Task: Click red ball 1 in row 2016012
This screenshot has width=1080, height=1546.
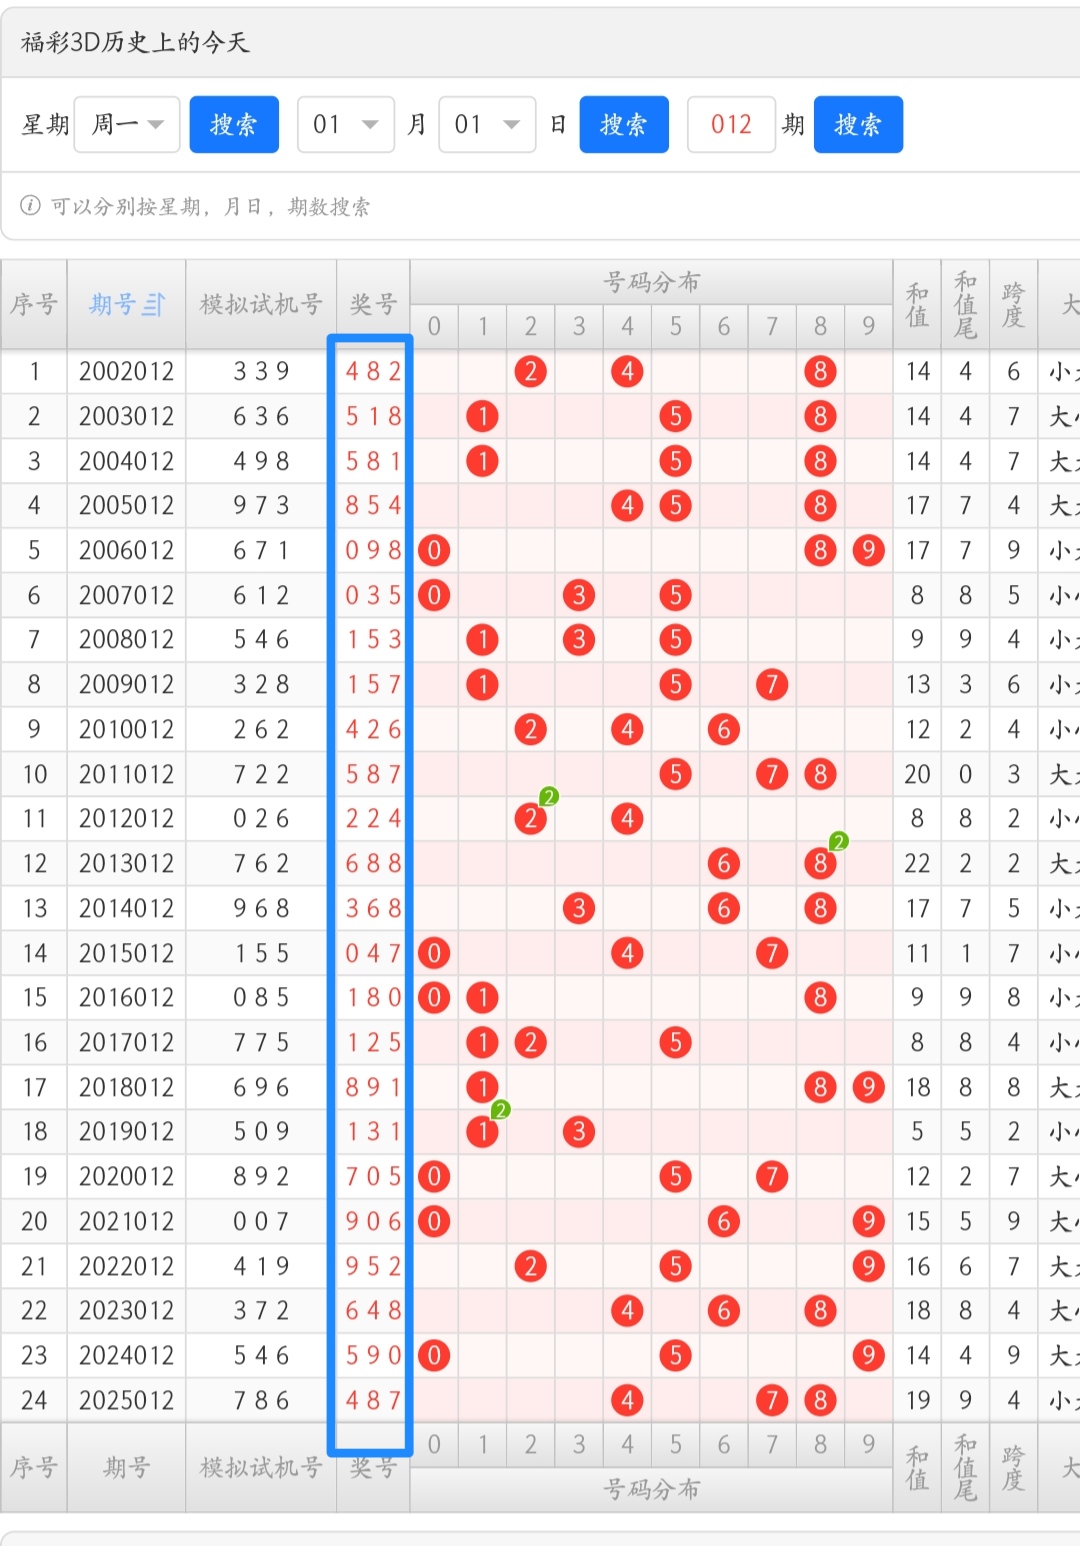Action: [483, 997]
